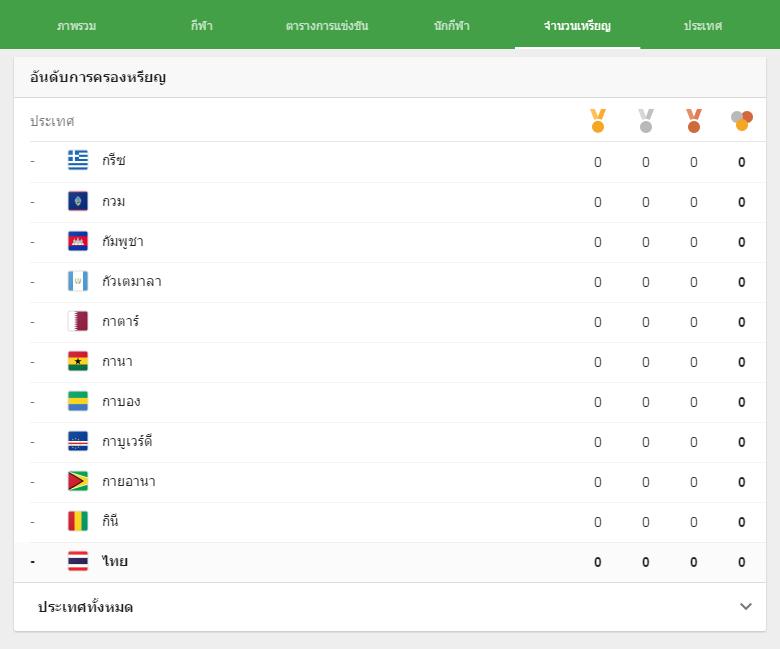Screen dimensions: 780x649
Task: Click the Greece flag icon
Action: point(78,160)
